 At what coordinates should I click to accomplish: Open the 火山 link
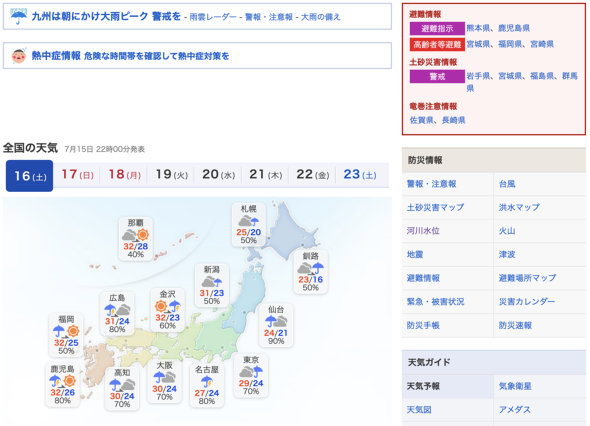point(507,231)
